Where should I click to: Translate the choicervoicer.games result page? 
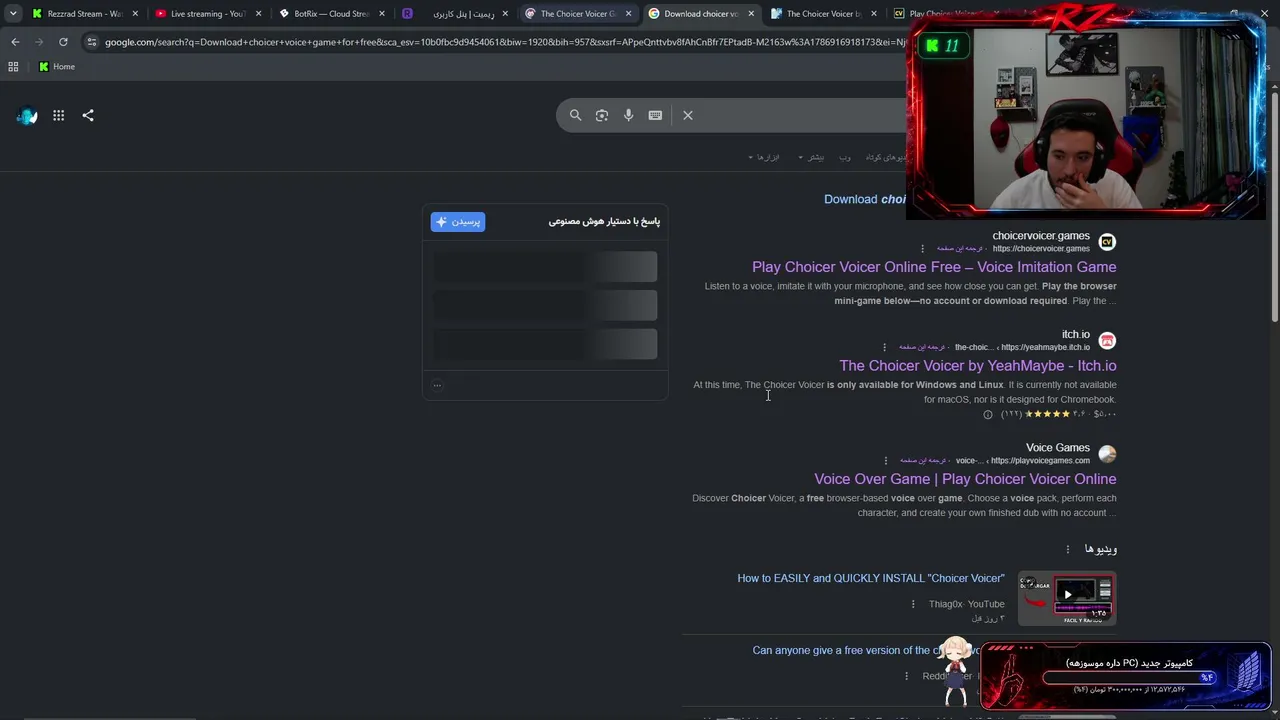(x=959, y=248)
